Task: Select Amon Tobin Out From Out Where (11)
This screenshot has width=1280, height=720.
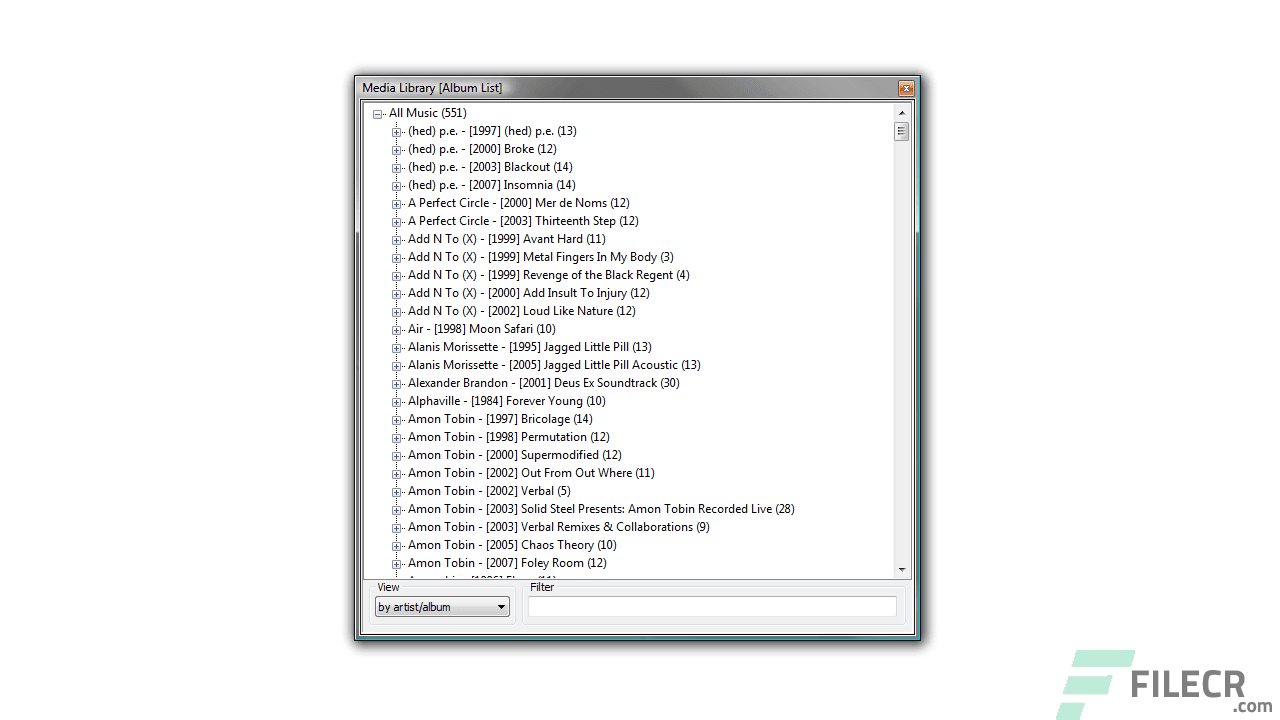Action: pyautogui.click(x=531, y=473)
